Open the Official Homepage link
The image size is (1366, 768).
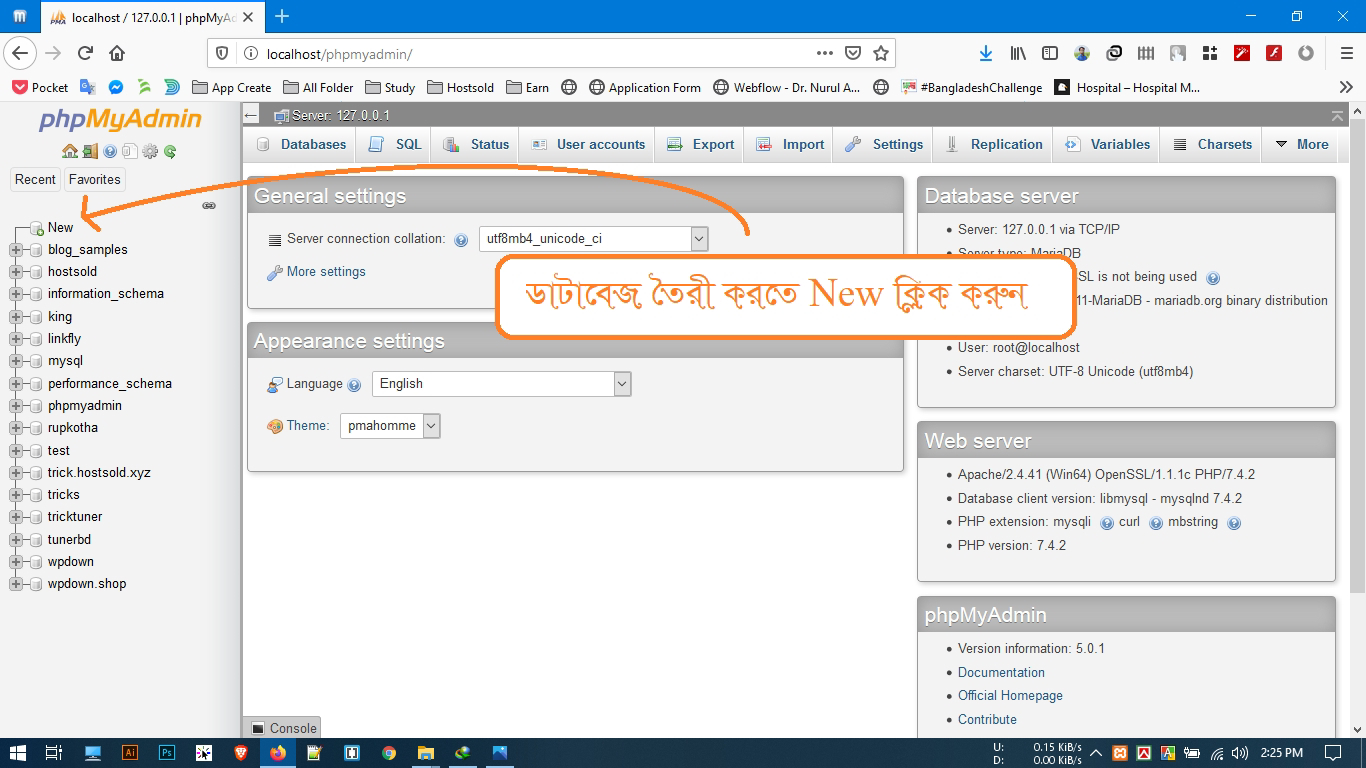[x=1010, y=696]
